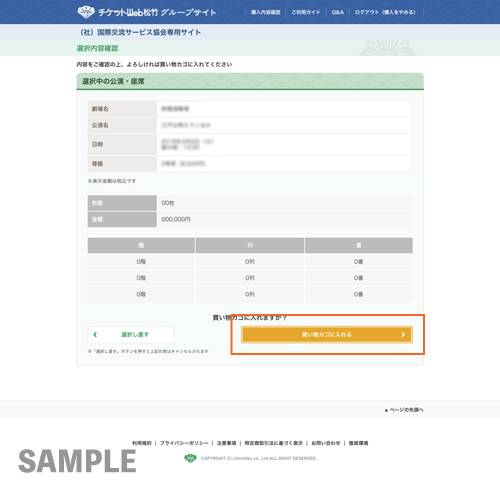The height and width of the screenshot is (484, 500).
Task: Click the small fan logo beside copyright
Action: (190, 458)
